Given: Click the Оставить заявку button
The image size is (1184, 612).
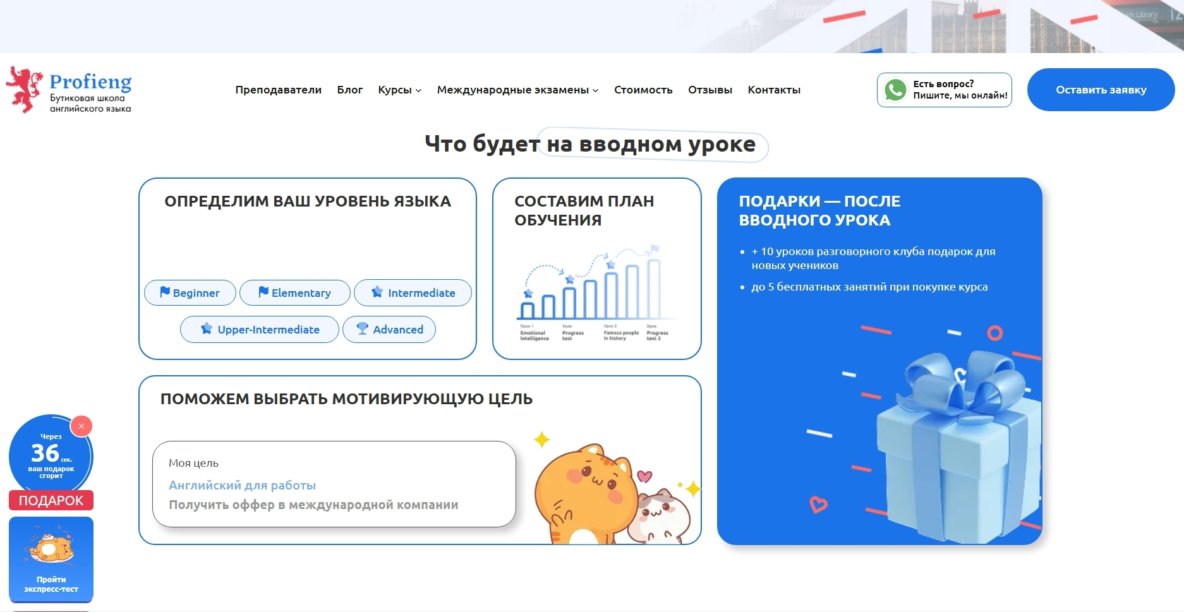Looking at the screenshot, I should tap(1100, 90).
